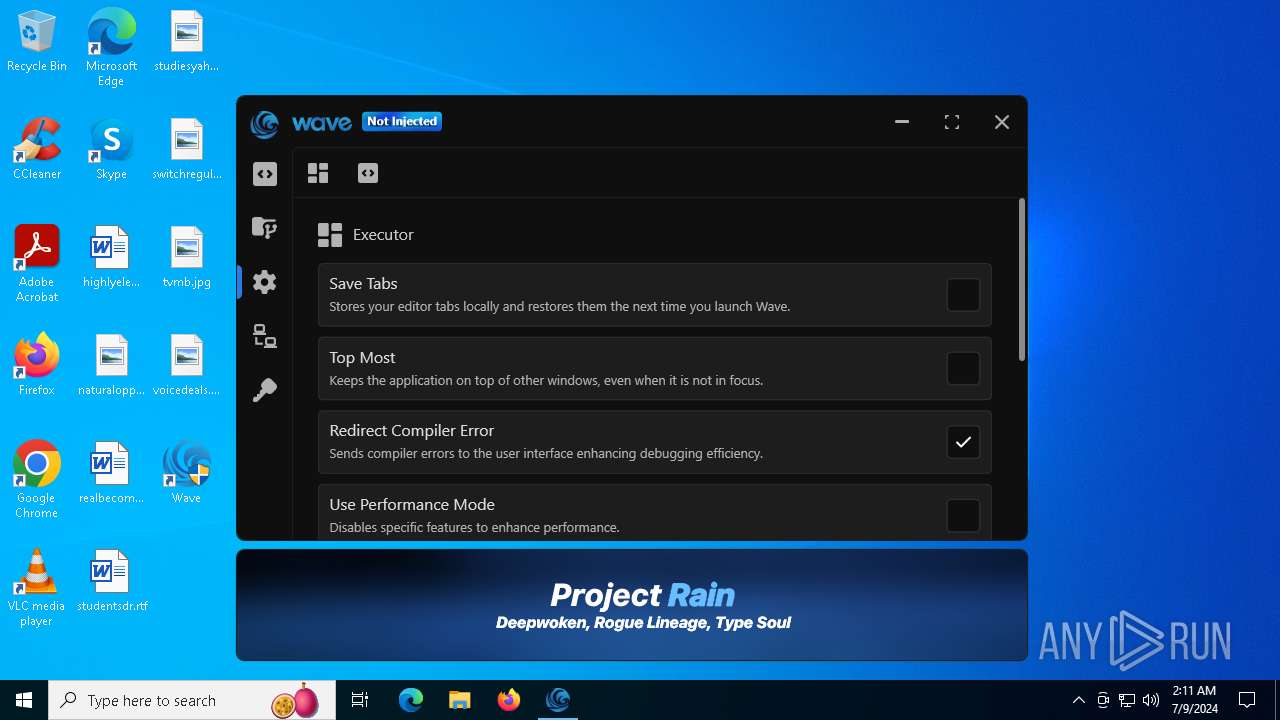This screenshot has width=1280, height=720.
Task: Select the Wave desktop shortcut
Action: (x=186, y=473)
